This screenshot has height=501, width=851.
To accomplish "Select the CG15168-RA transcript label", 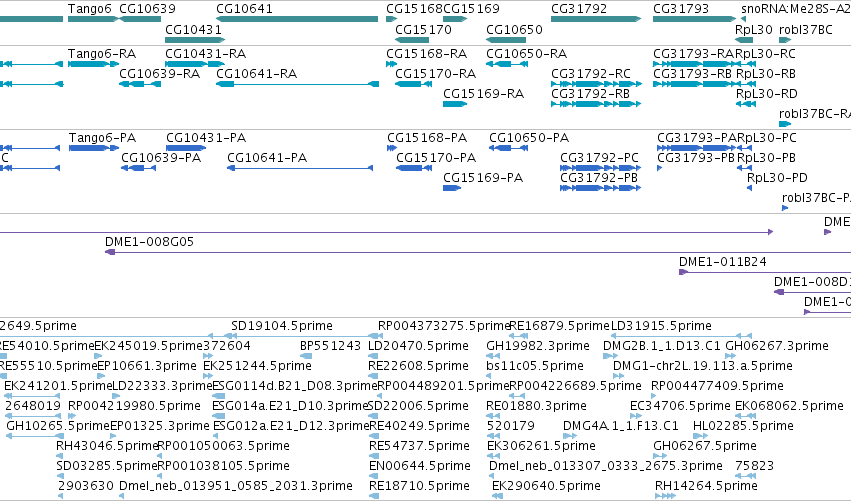I will pyautogui.click(x=426, y=54).
